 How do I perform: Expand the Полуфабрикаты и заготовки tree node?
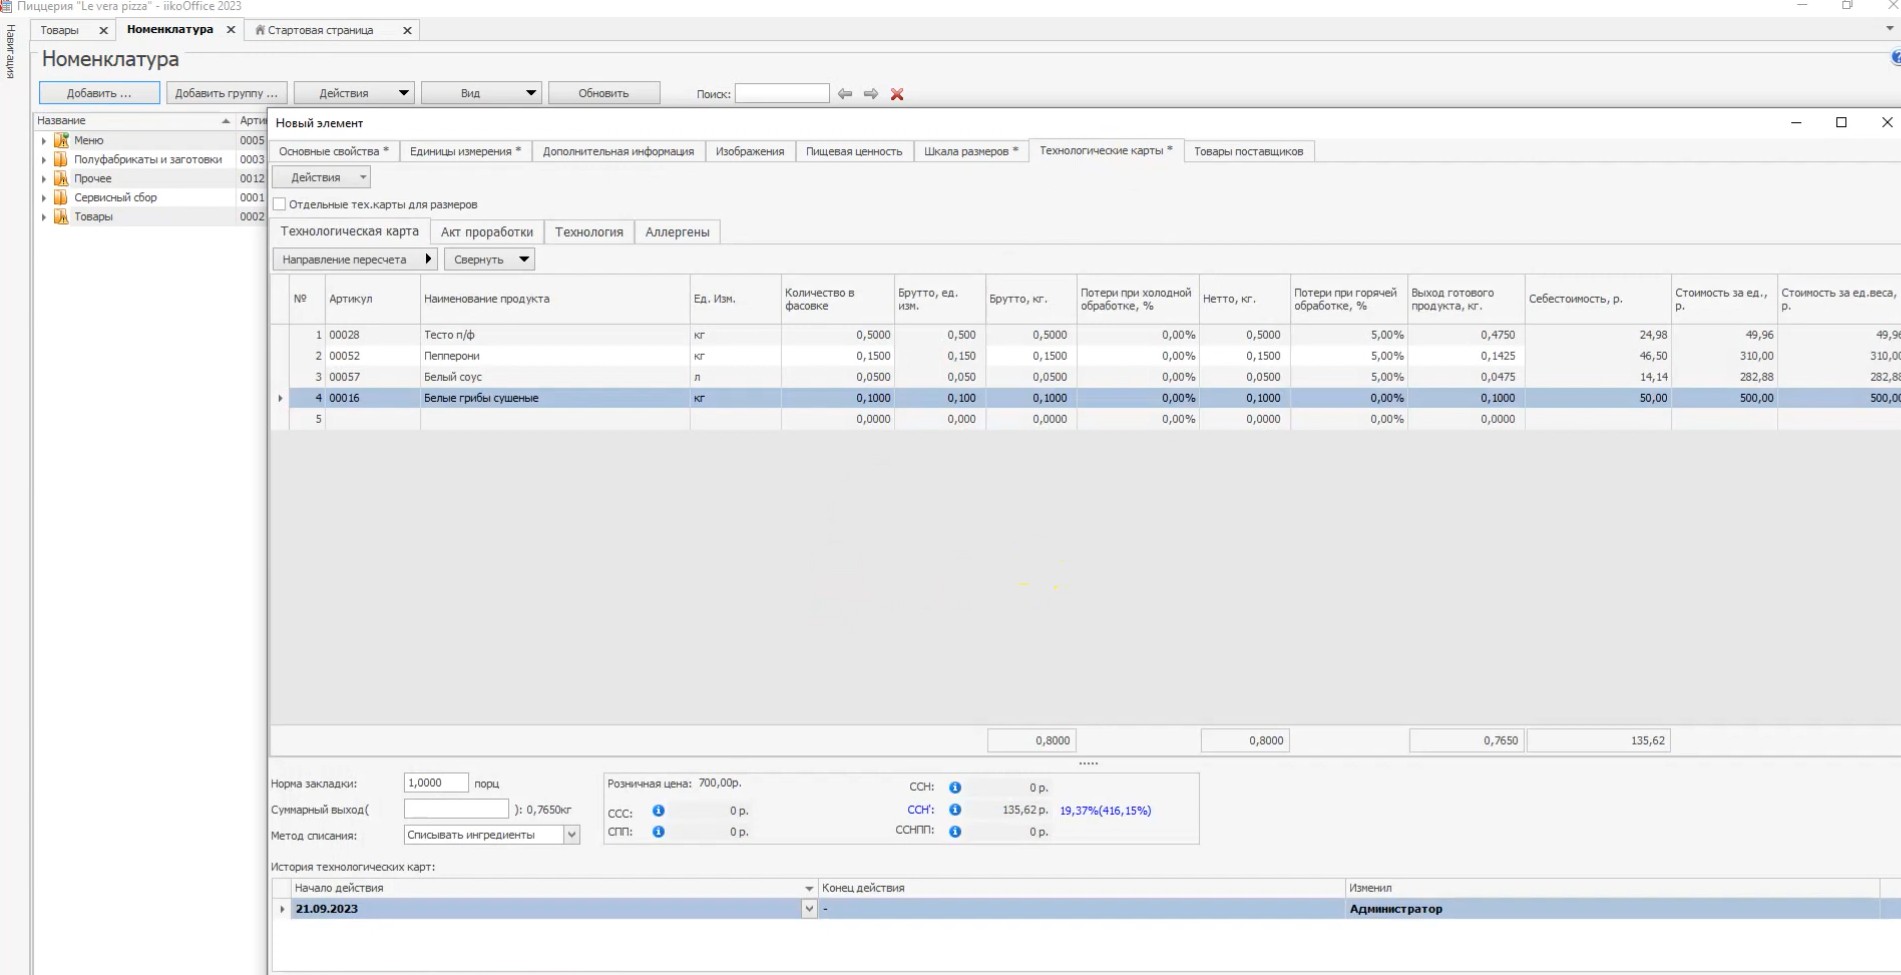tap(44, 159)
